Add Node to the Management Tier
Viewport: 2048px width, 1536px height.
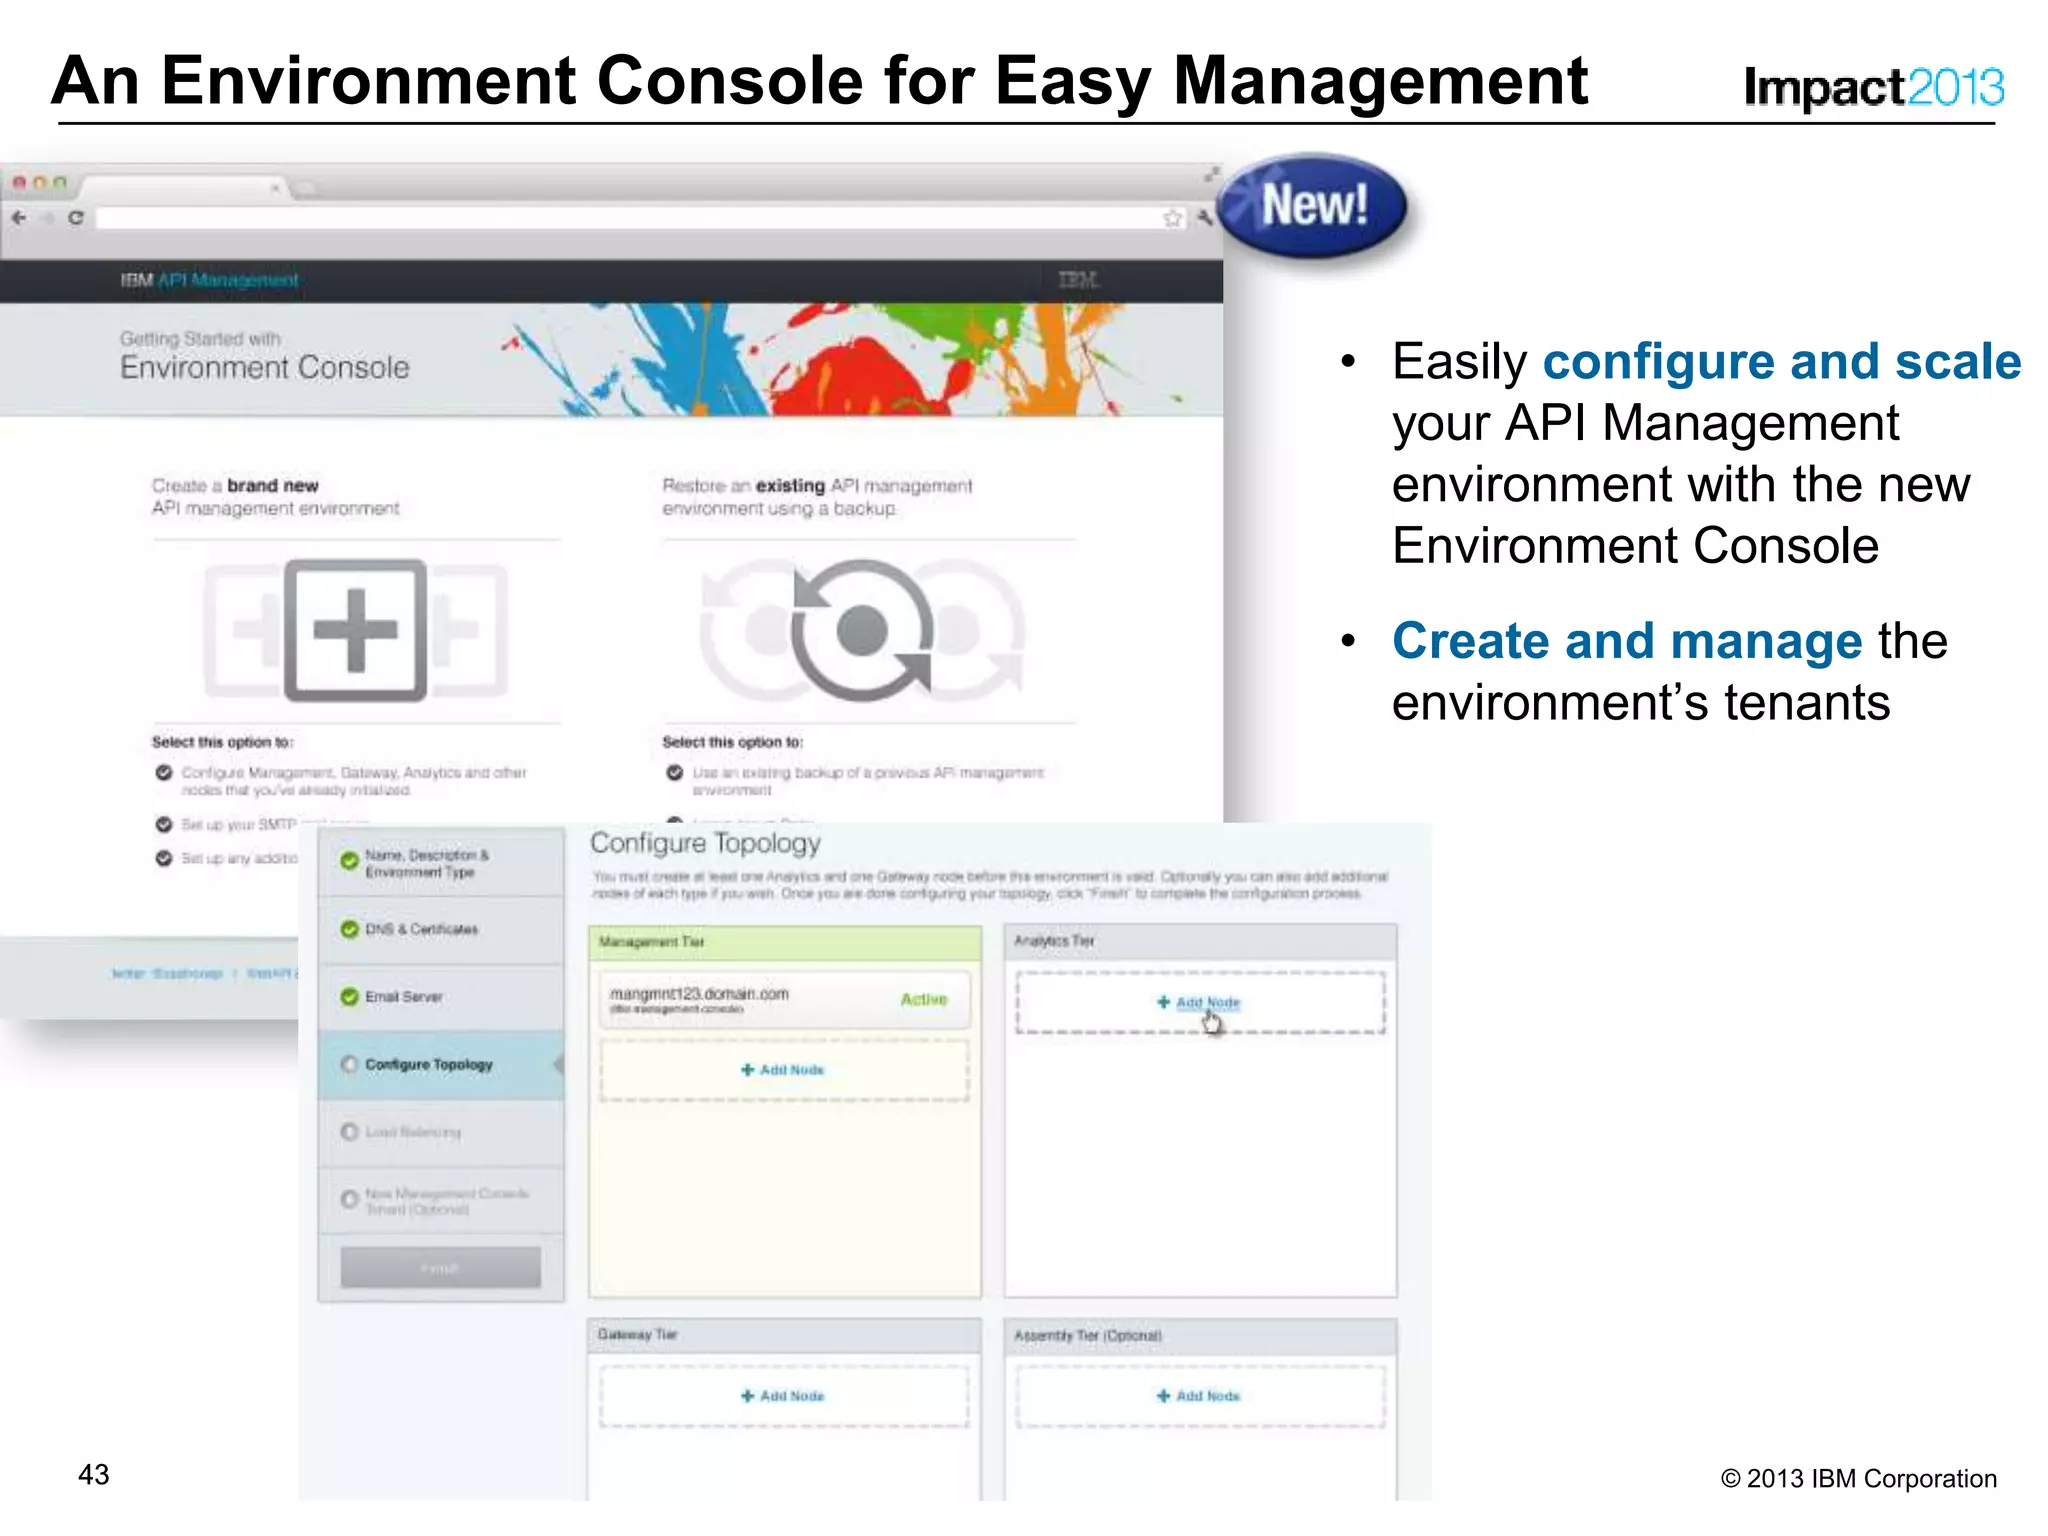(x=783, y=1070)
